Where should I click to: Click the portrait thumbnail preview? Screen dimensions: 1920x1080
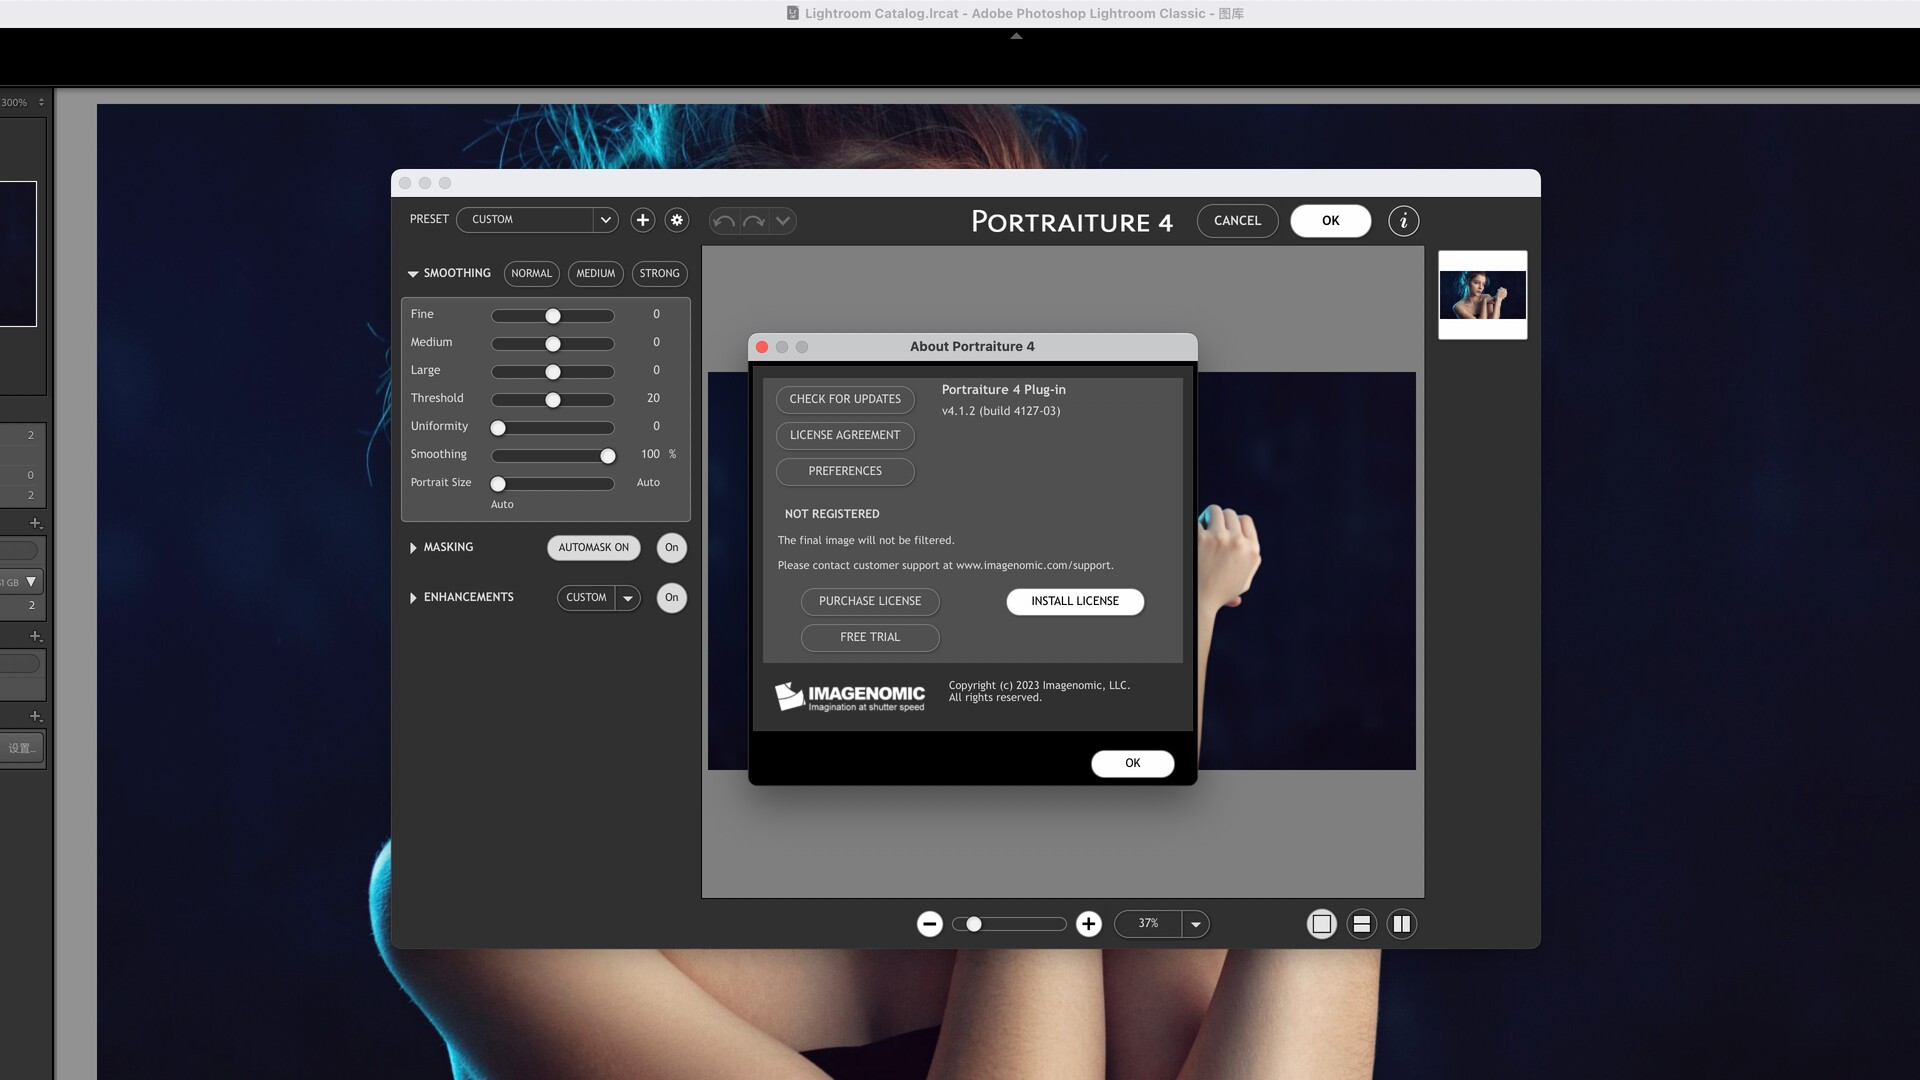click(x=1483, y=295)
